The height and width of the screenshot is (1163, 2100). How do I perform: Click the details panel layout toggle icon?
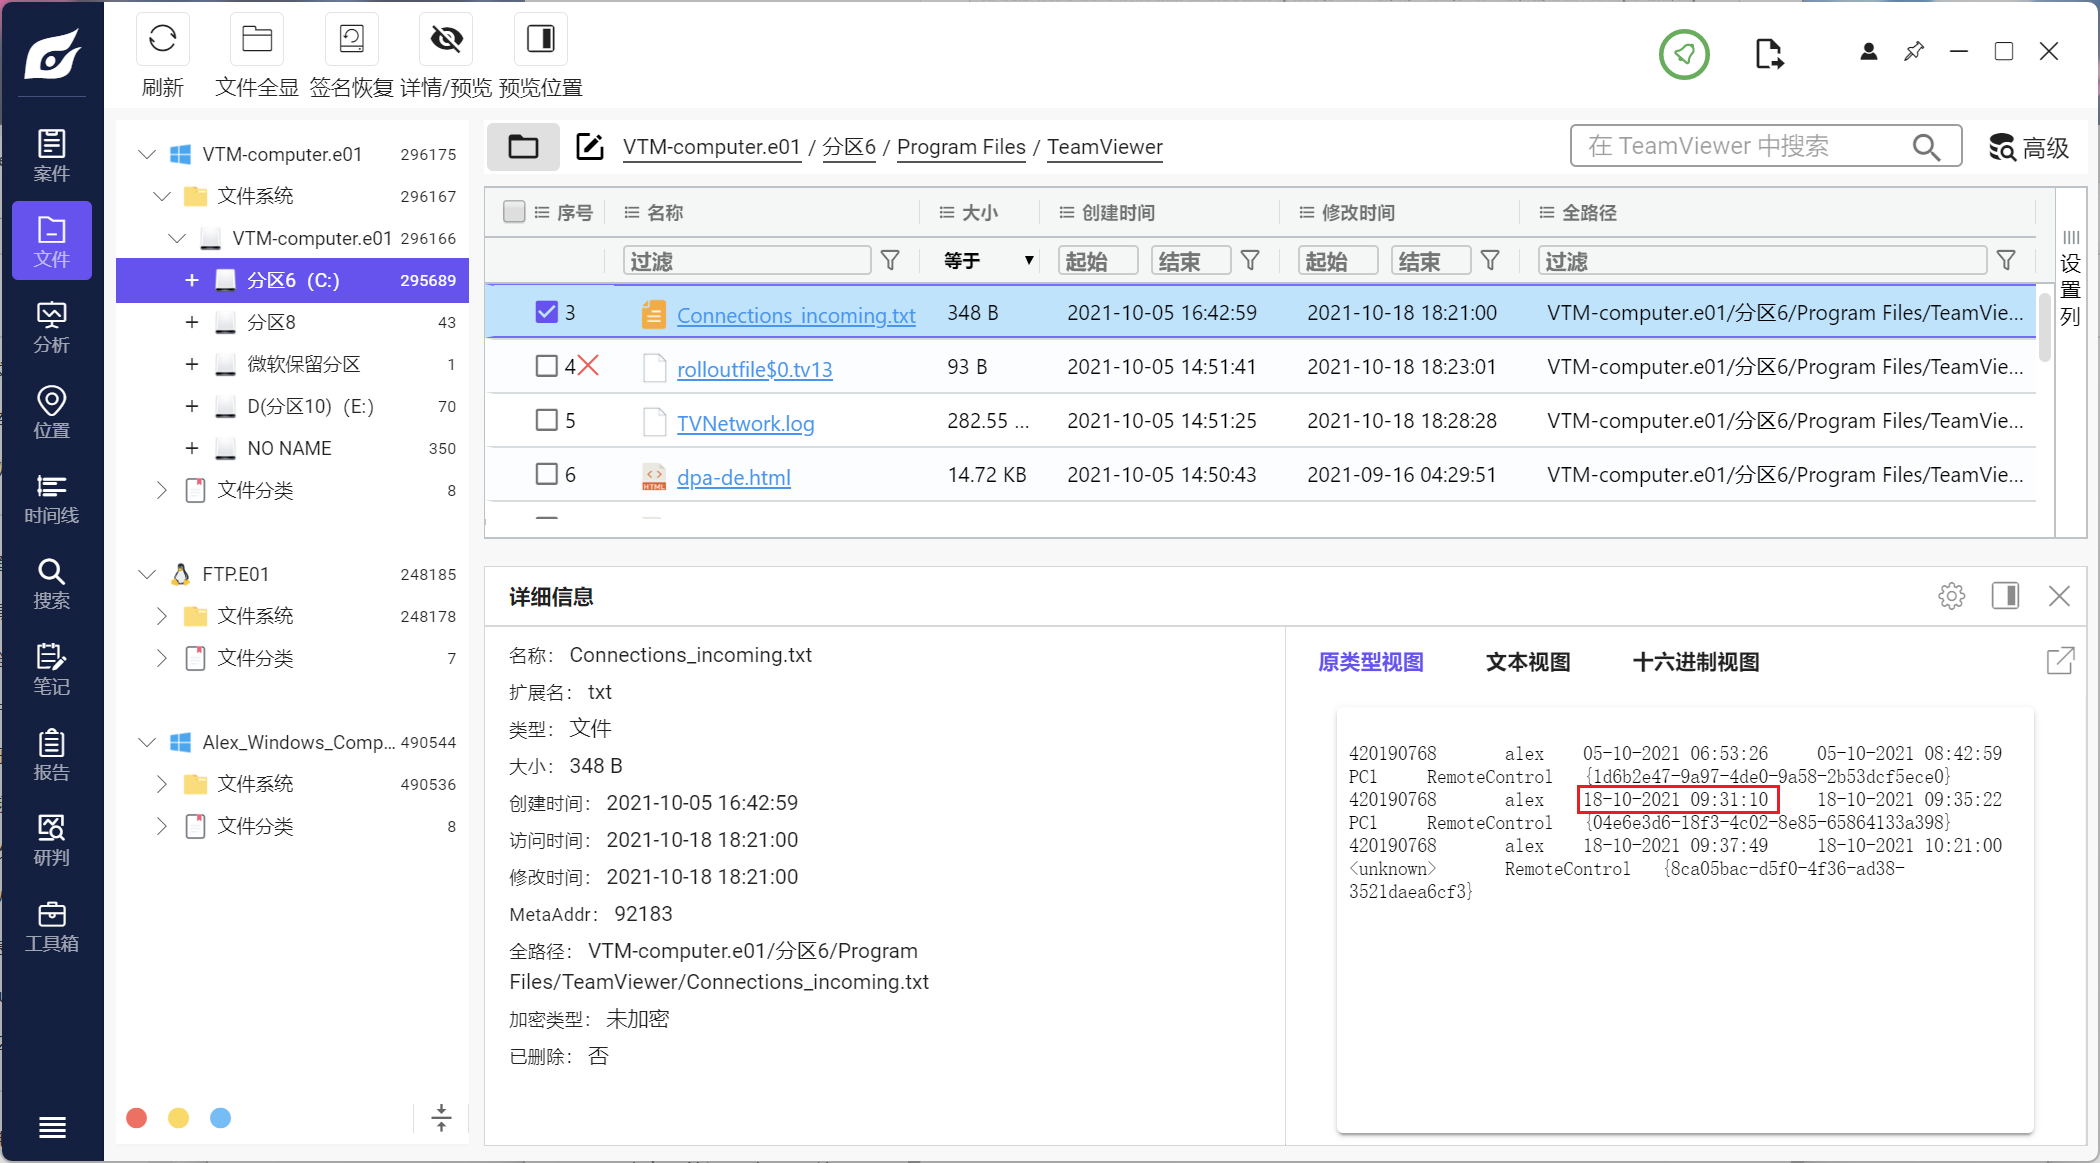point(2005,596)
